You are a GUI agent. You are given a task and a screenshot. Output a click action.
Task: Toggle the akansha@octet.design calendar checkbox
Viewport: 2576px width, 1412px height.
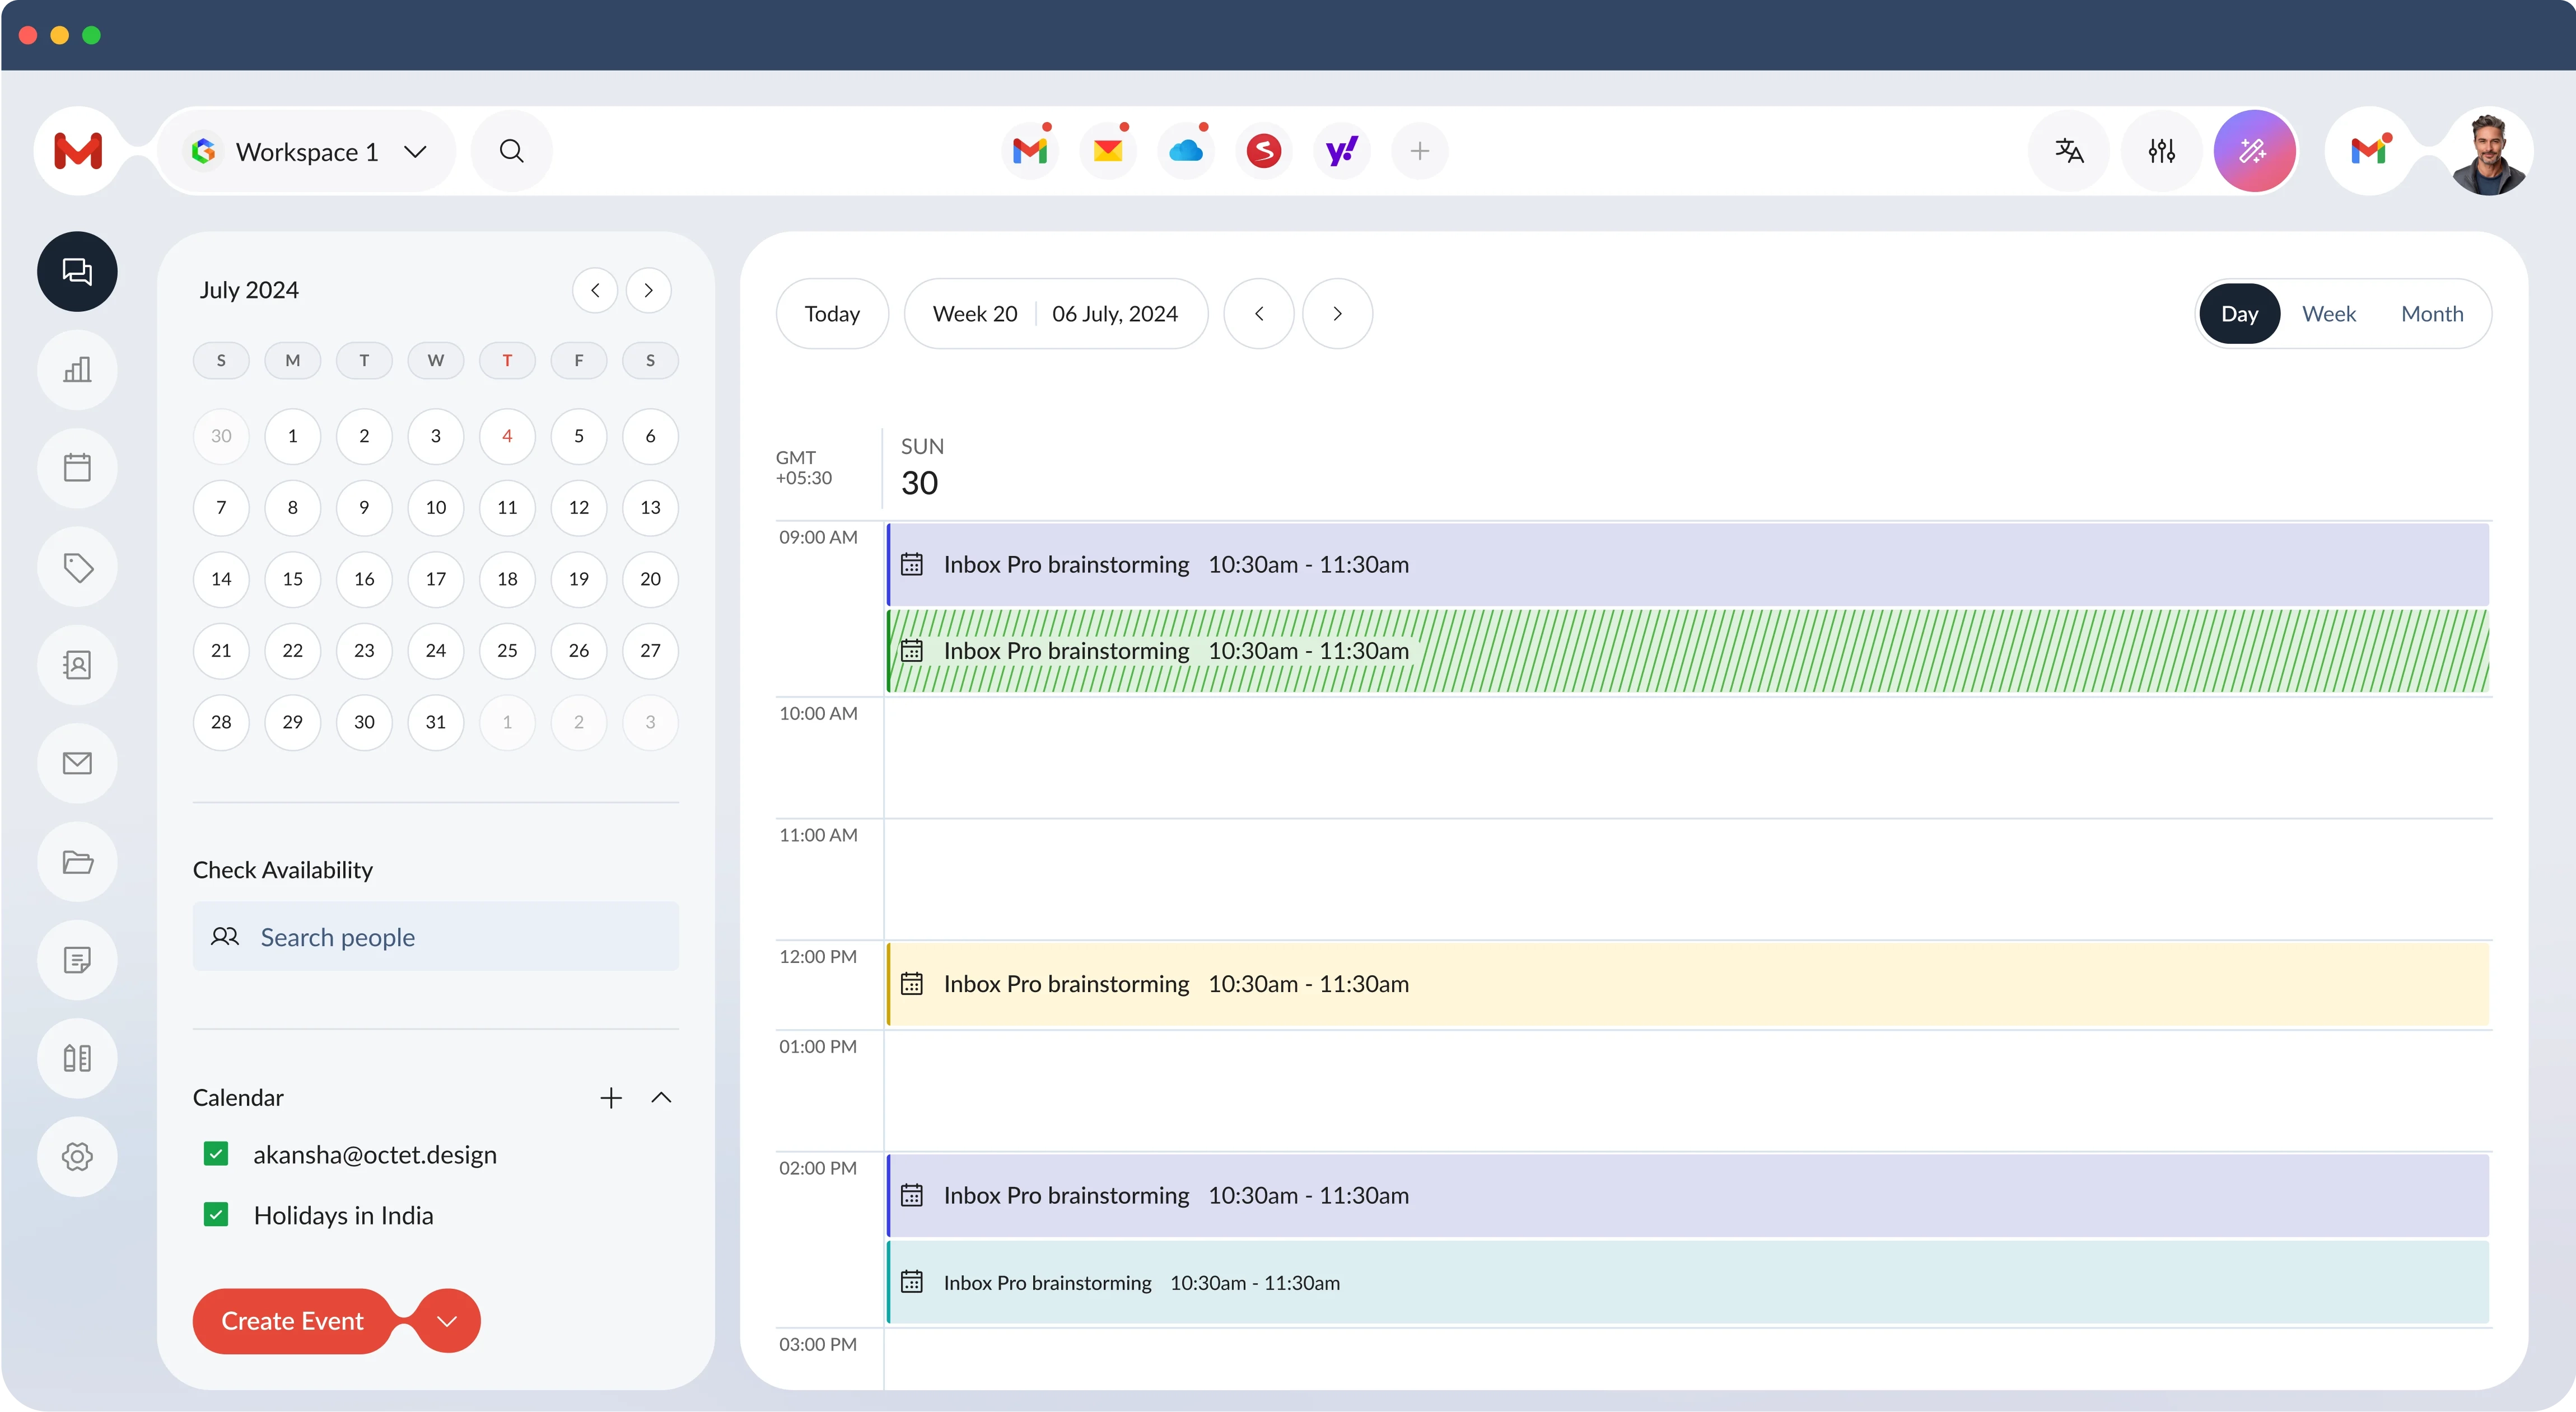[x=216, y=1154]
